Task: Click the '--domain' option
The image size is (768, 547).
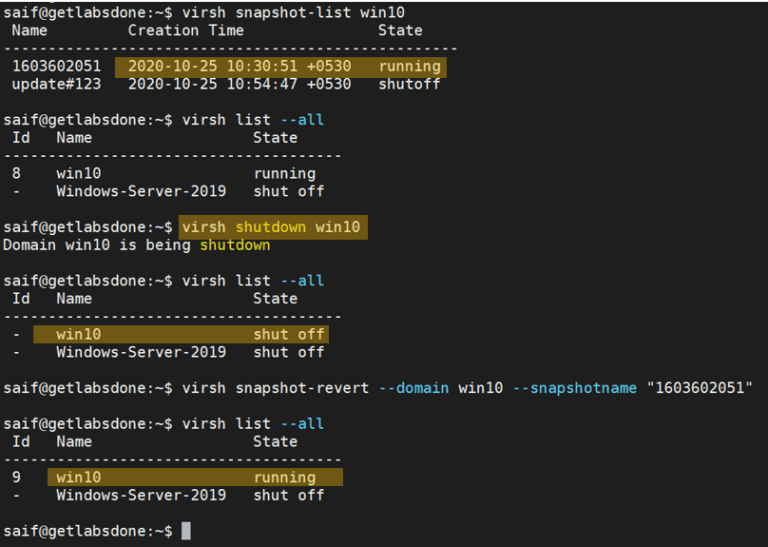Action: click(414, 388)
